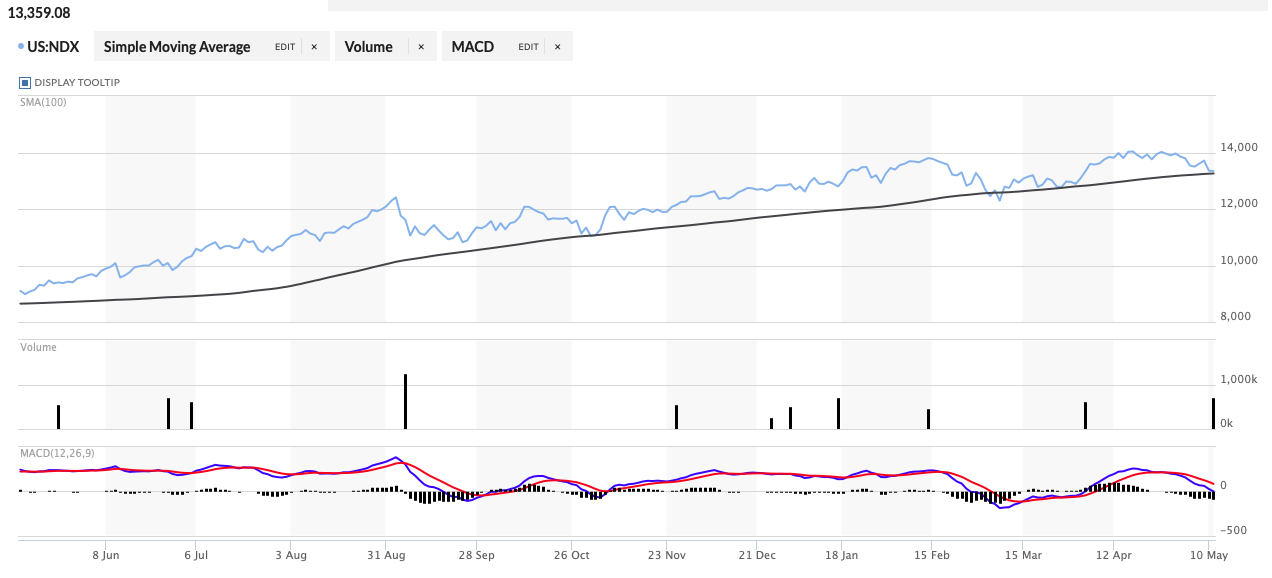Toggle the Display Tooltip checkbox

click(x=25, y=82)
